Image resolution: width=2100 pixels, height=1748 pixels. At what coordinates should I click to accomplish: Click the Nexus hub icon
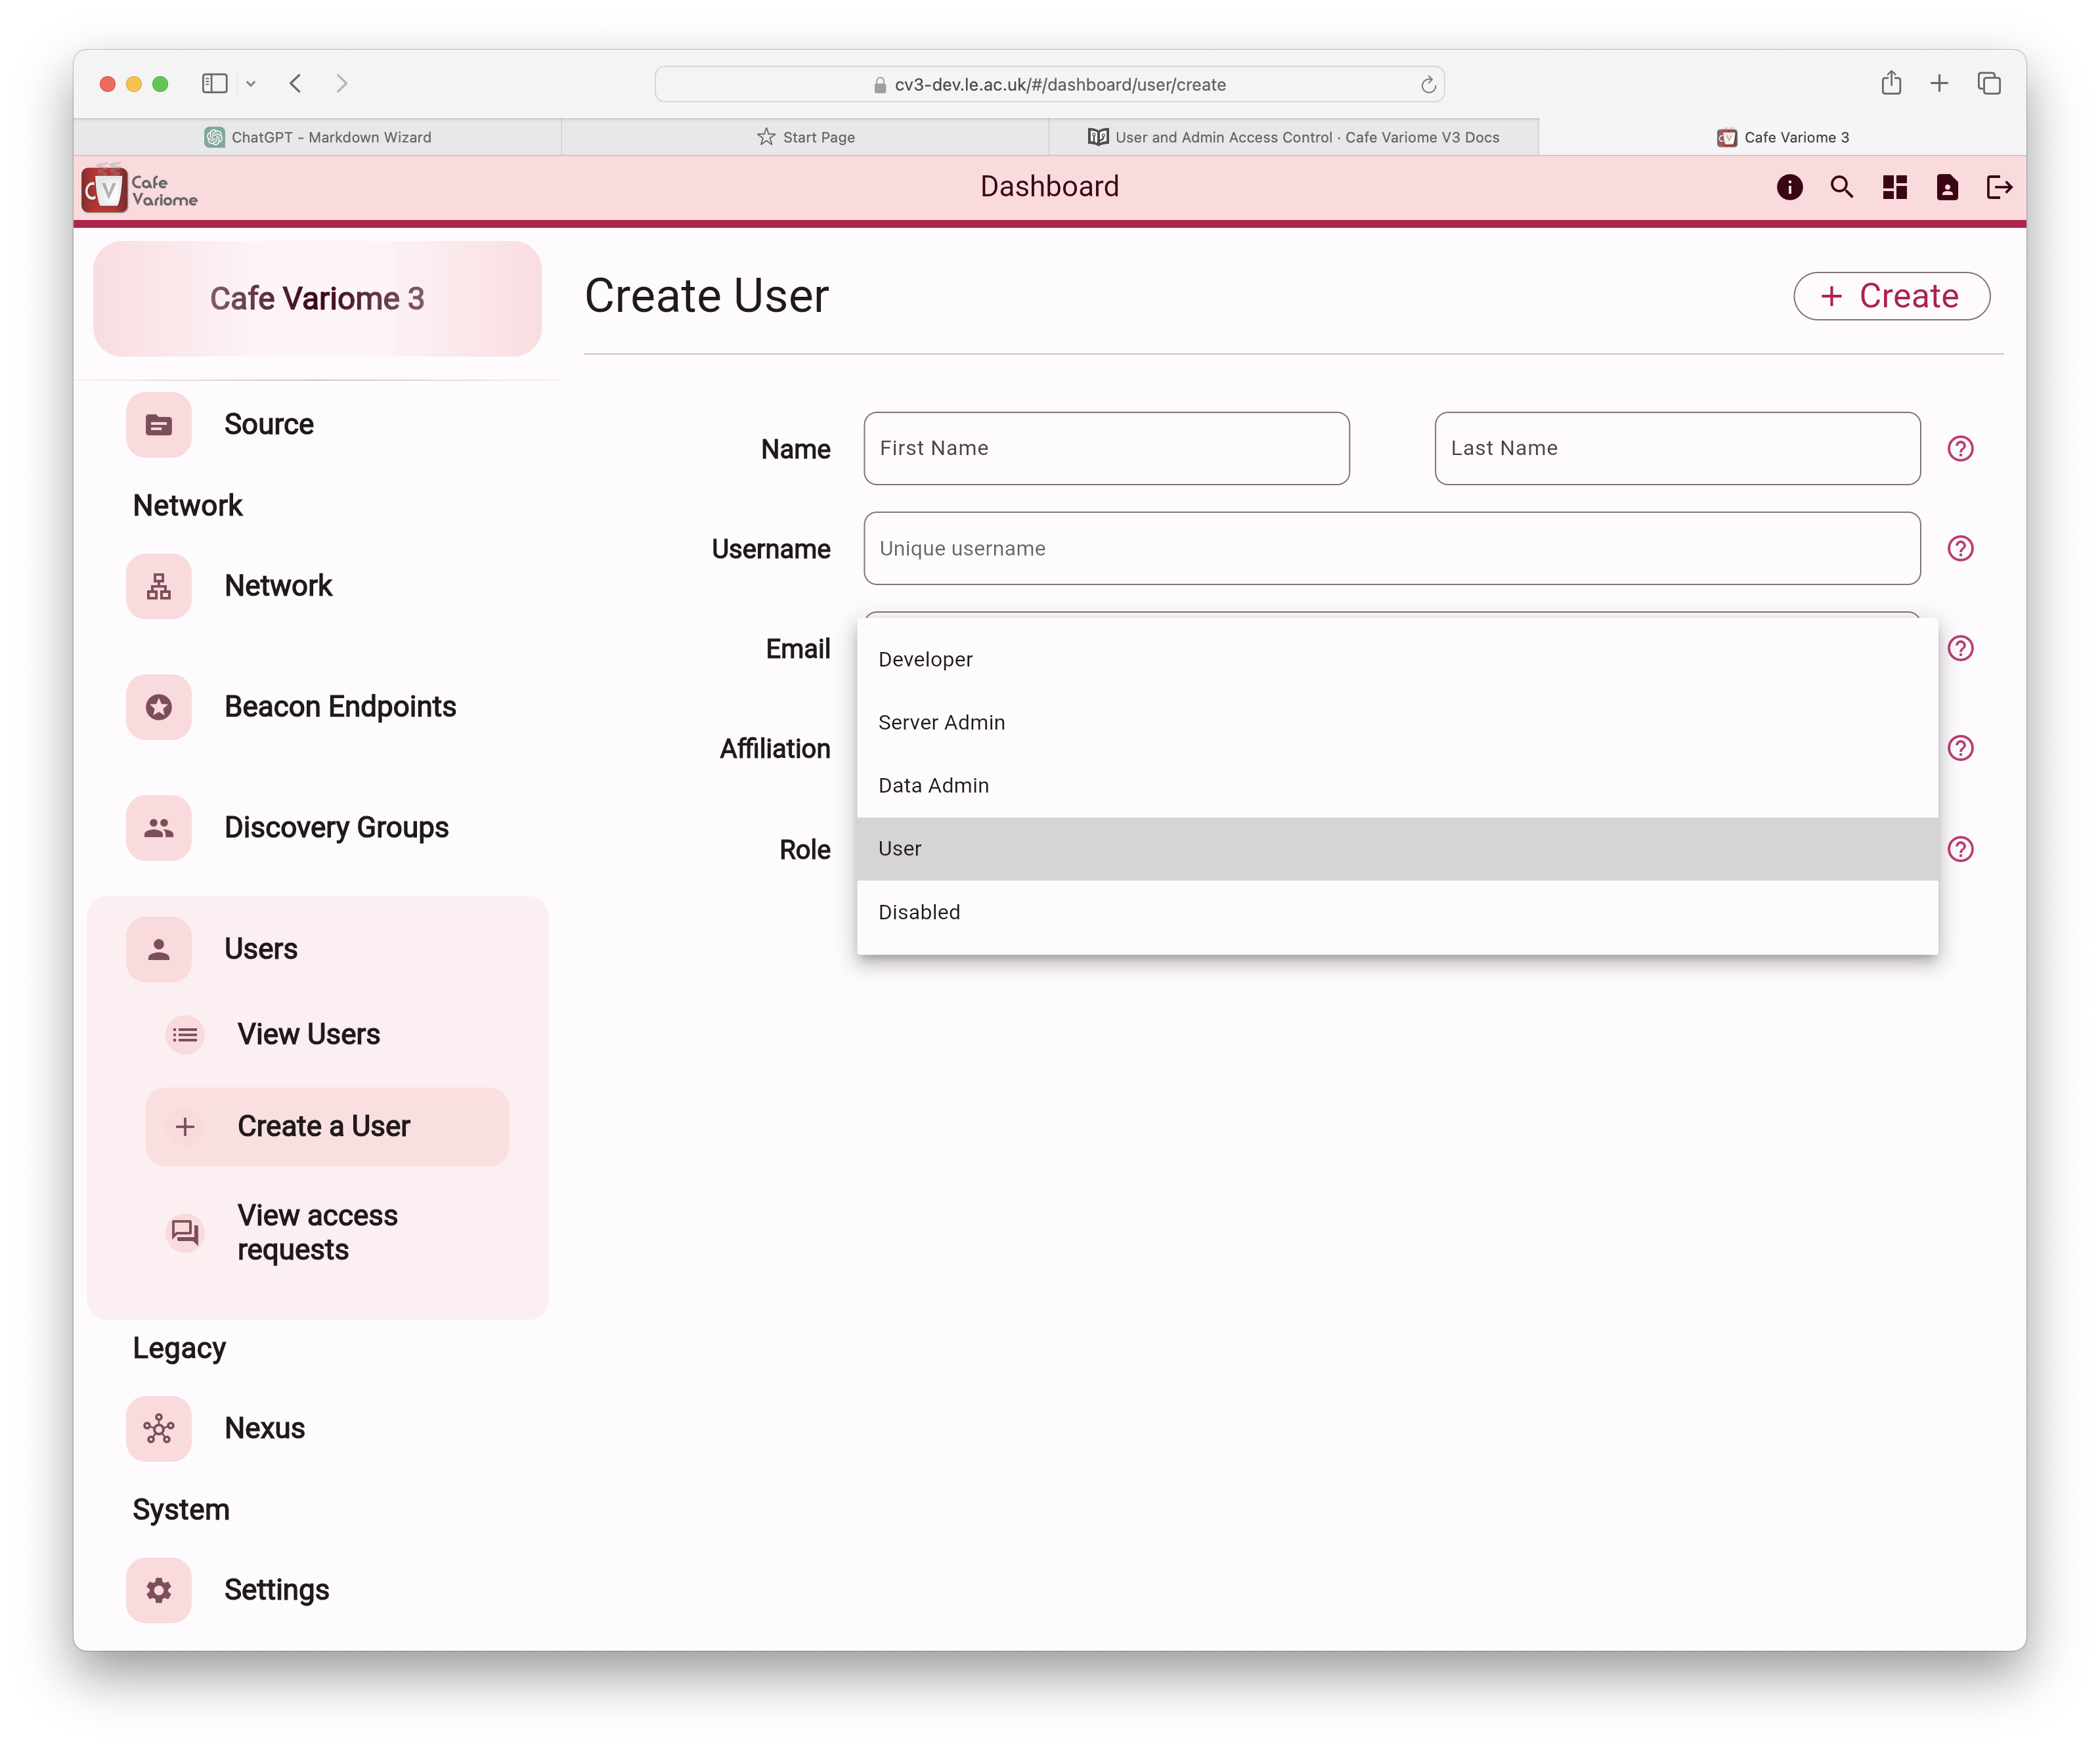click(x=159, y=1428)
